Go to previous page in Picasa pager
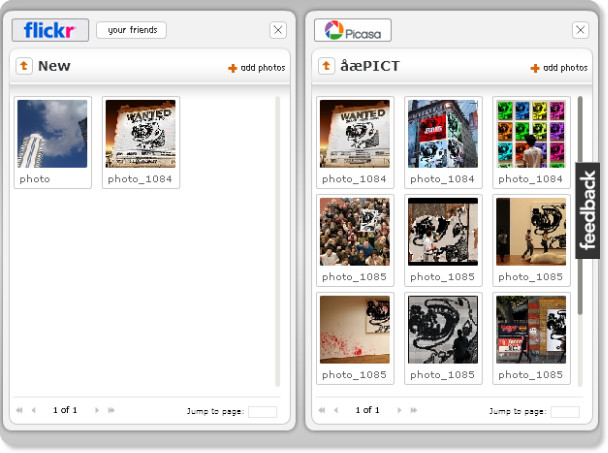 point(336,410)
